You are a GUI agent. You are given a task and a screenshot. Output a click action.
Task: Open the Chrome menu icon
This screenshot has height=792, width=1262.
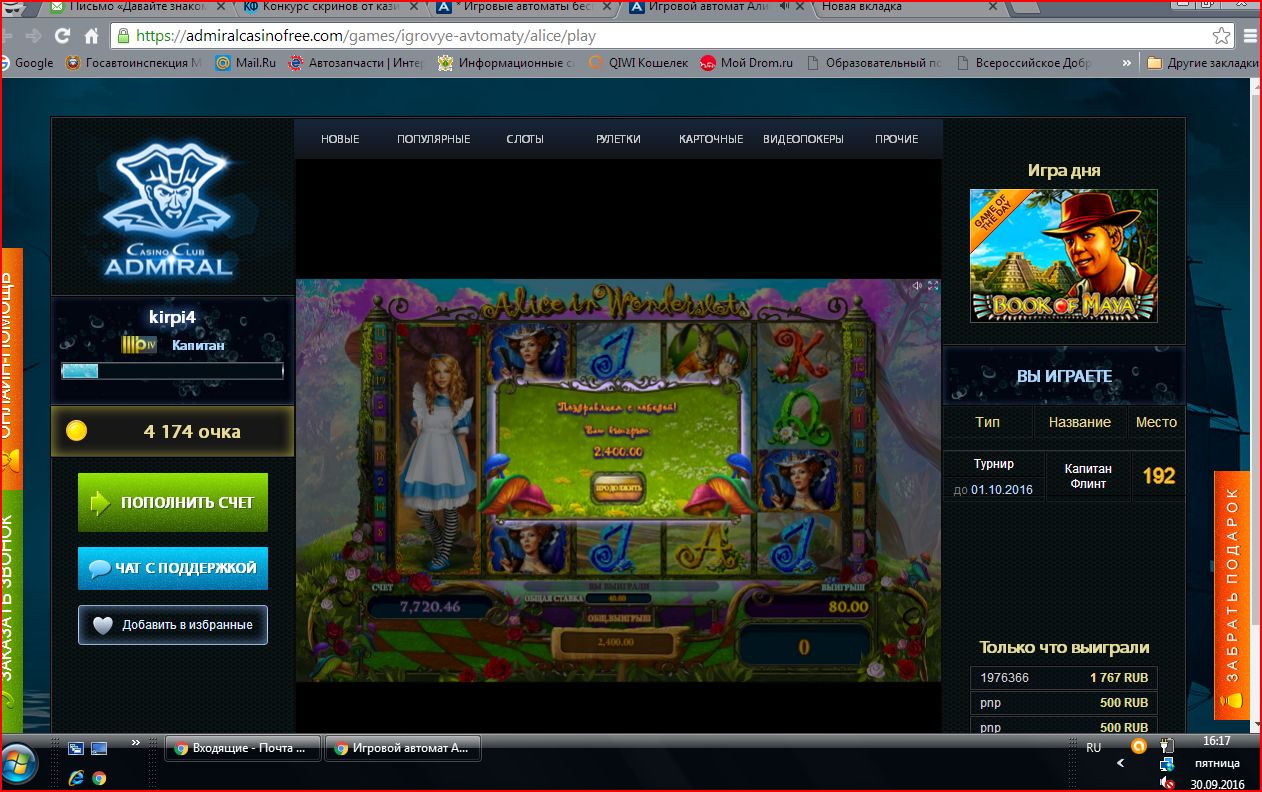1250,36
